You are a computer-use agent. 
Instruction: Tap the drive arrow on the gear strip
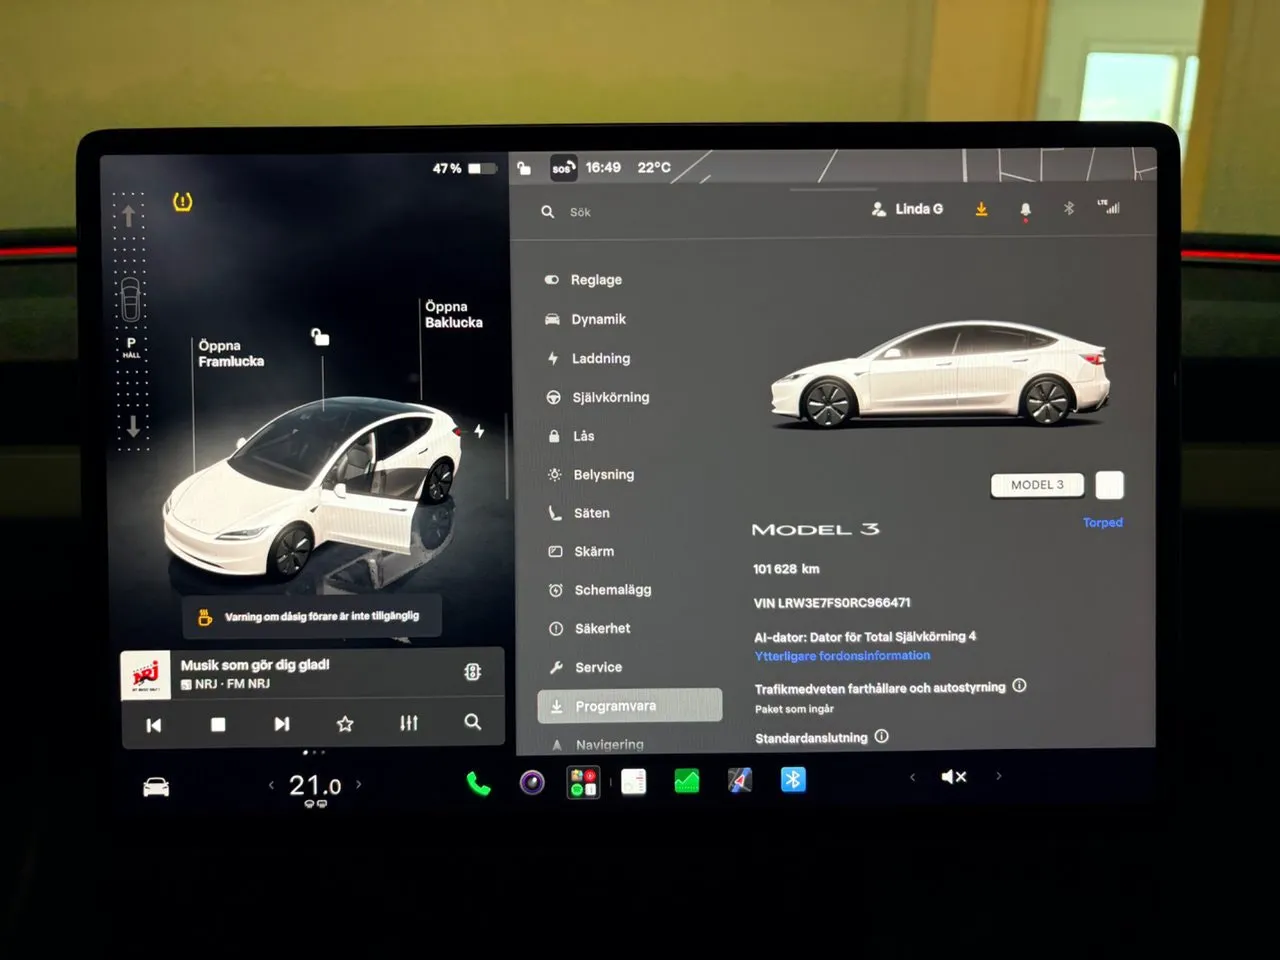coord(129,216)
